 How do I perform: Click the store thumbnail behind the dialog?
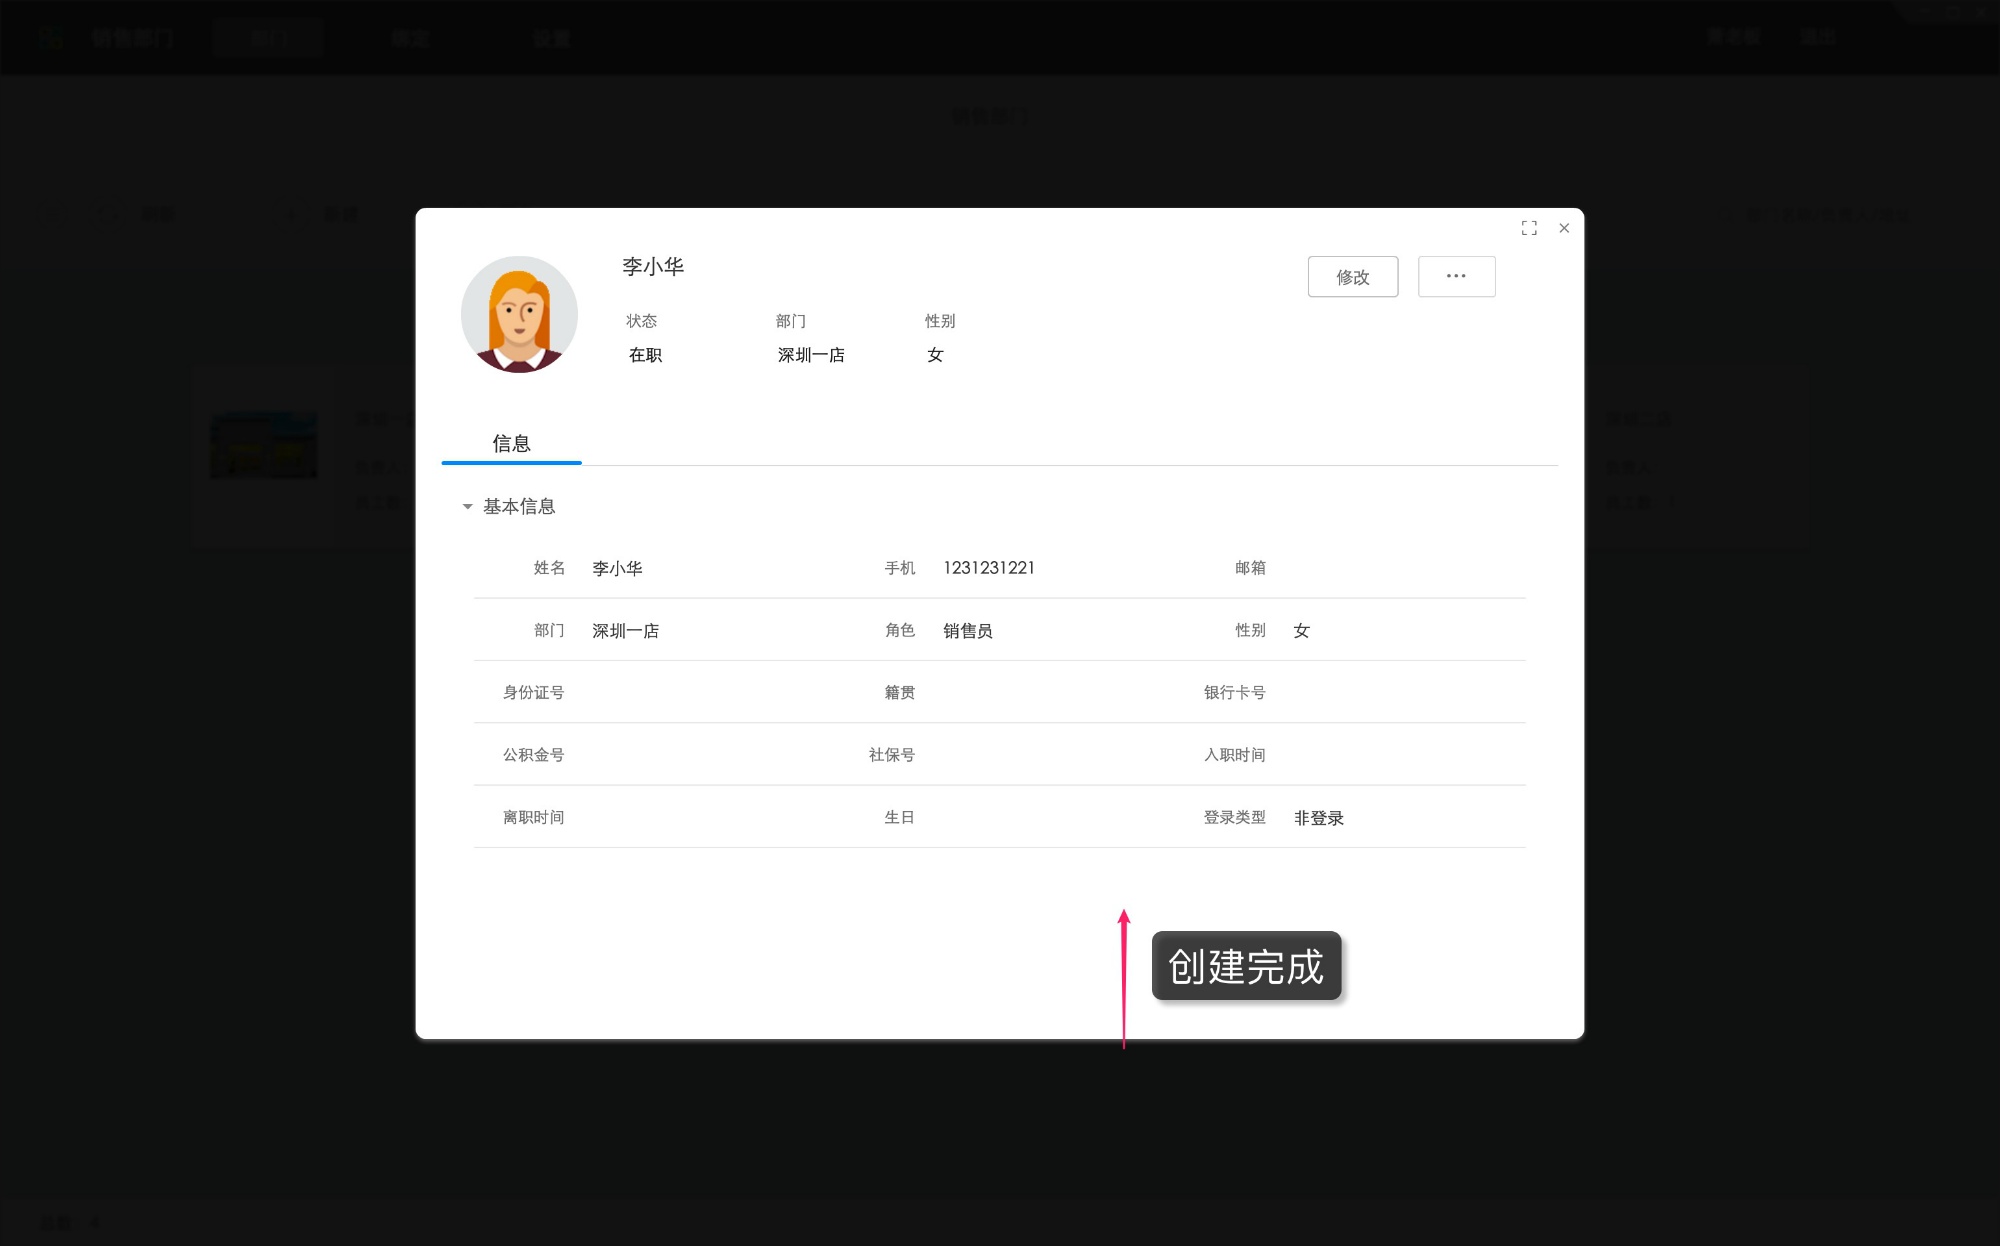click(264, 445)
